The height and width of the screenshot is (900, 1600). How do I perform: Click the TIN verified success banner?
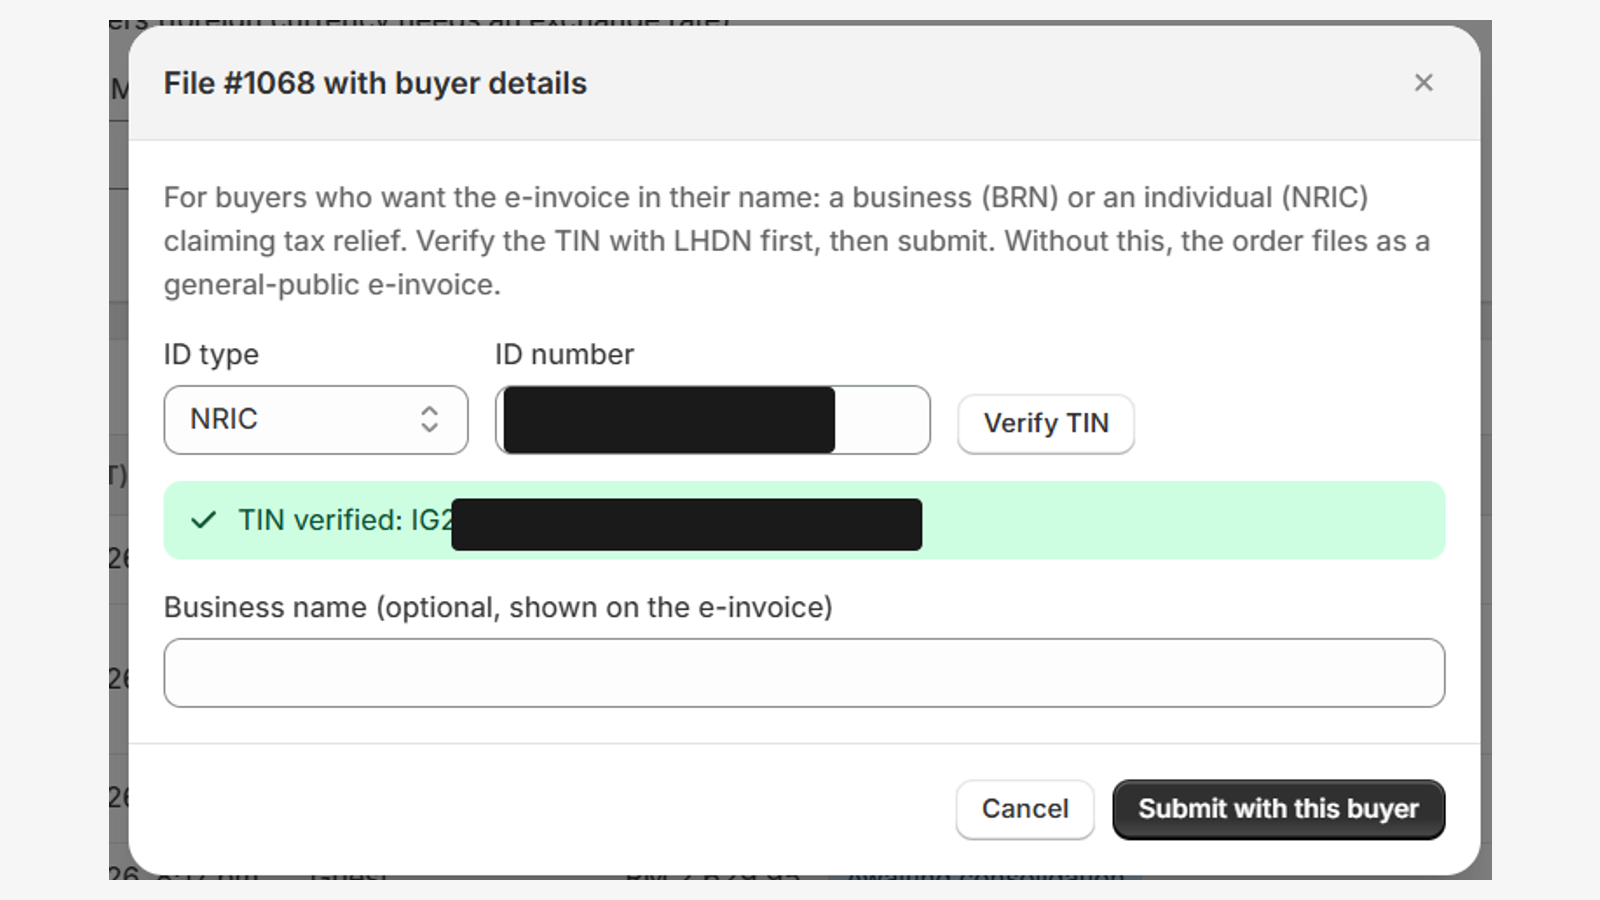point(804,520)
